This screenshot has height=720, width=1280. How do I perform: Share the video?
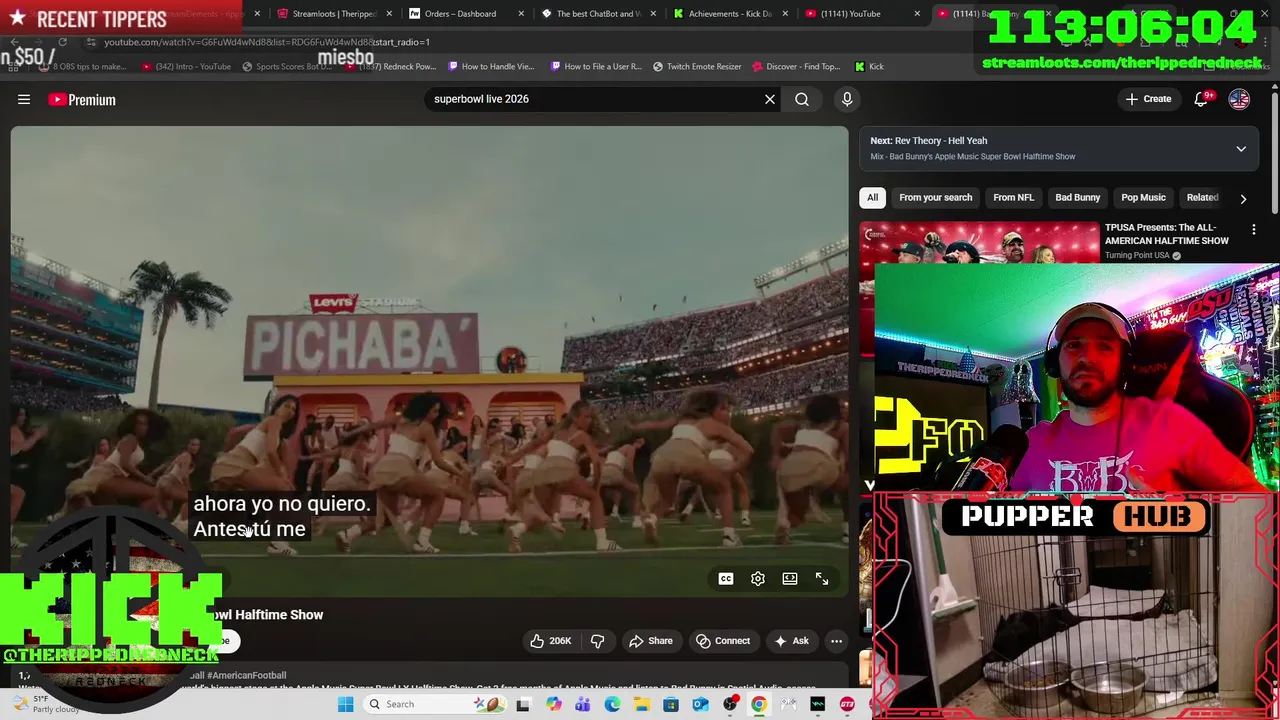(x=650, y=641)
